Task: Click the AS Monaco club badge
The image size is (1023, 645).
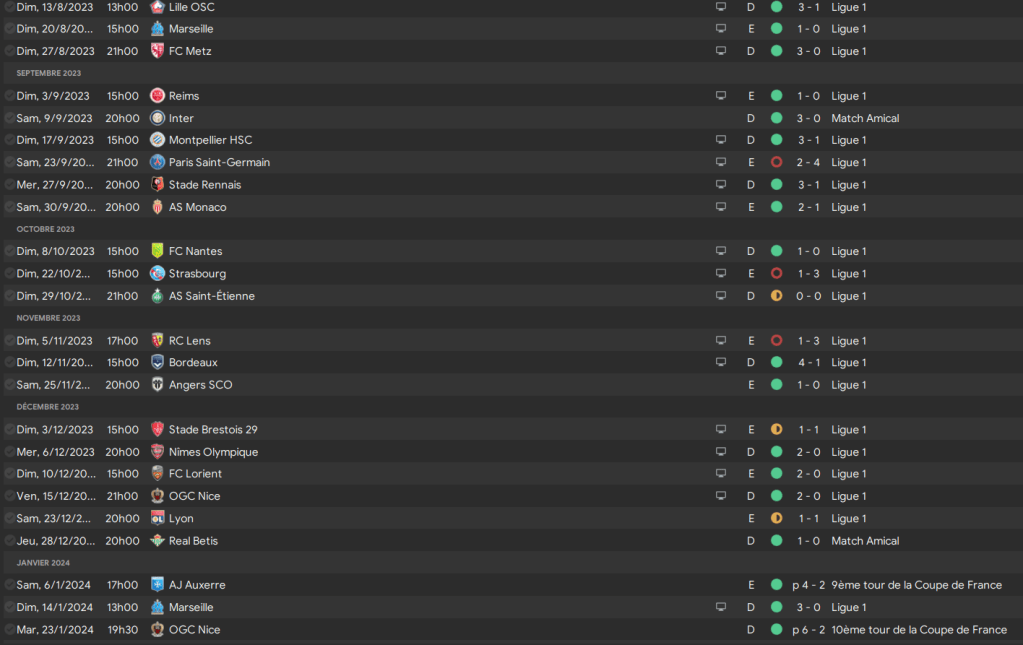Action: point(157,207)
